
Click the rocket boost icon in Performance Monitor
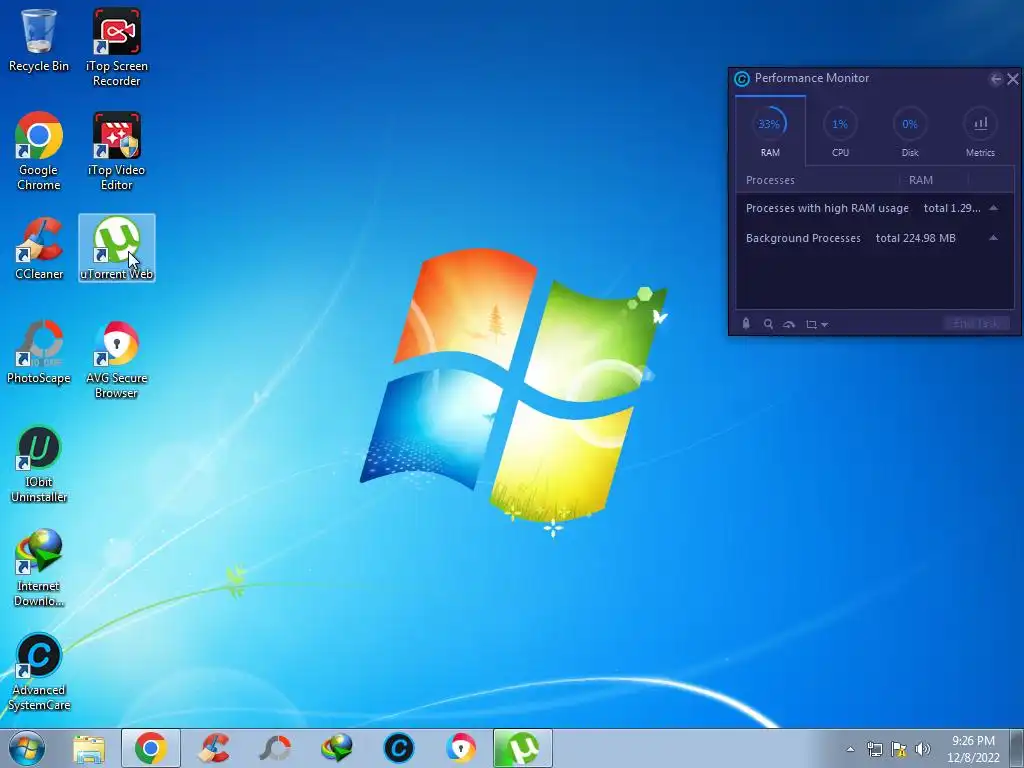746,324
